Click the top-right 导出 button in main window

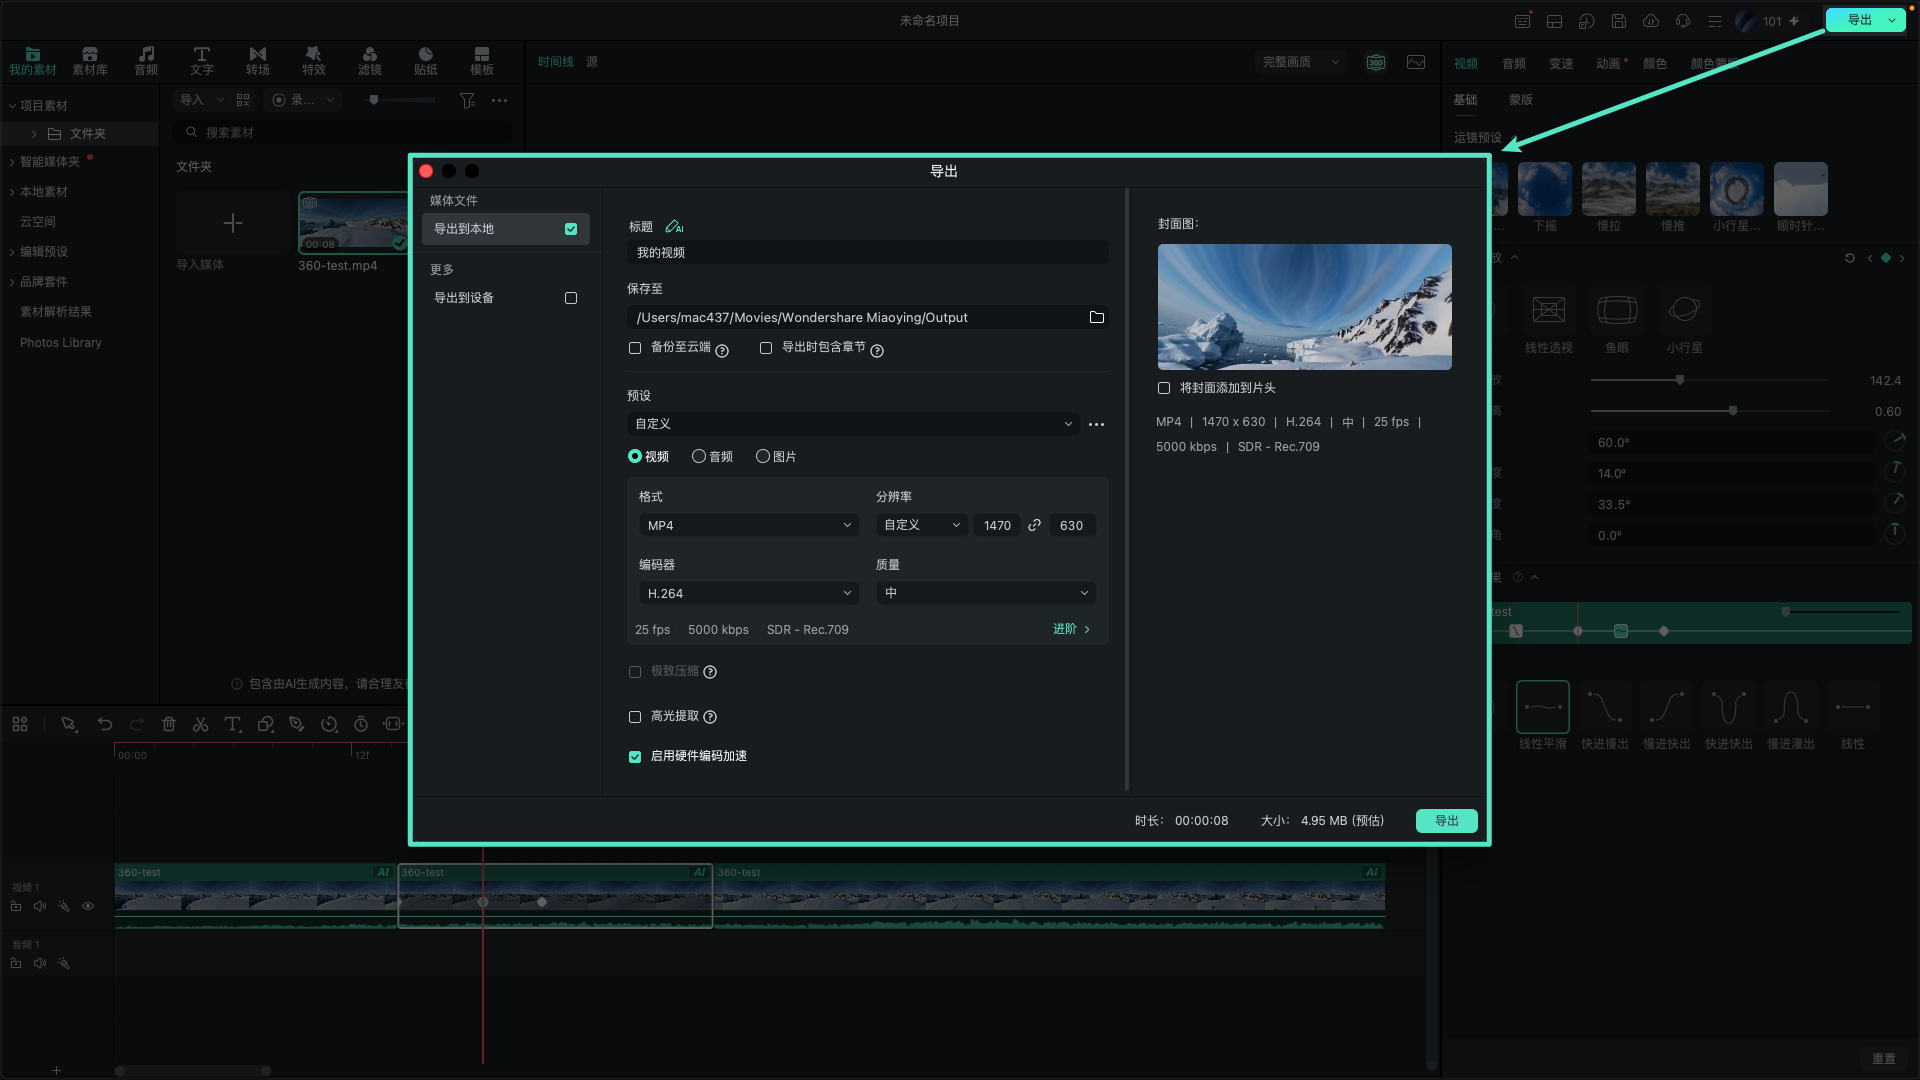(1859, 20)
